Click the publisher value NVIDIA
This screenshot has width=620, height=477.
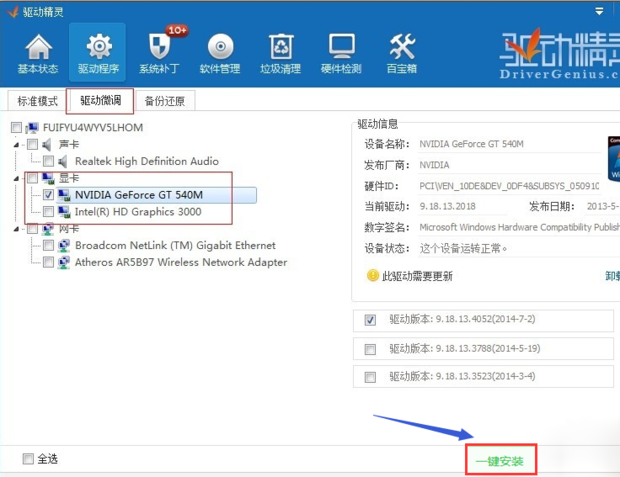[434, 165]
